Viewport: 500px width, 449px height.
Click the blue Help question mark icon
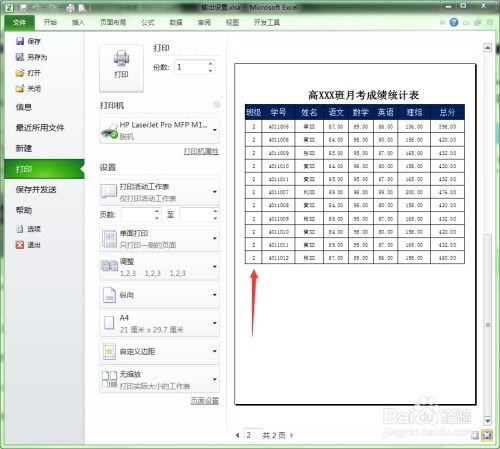click(x=454, y=22)
